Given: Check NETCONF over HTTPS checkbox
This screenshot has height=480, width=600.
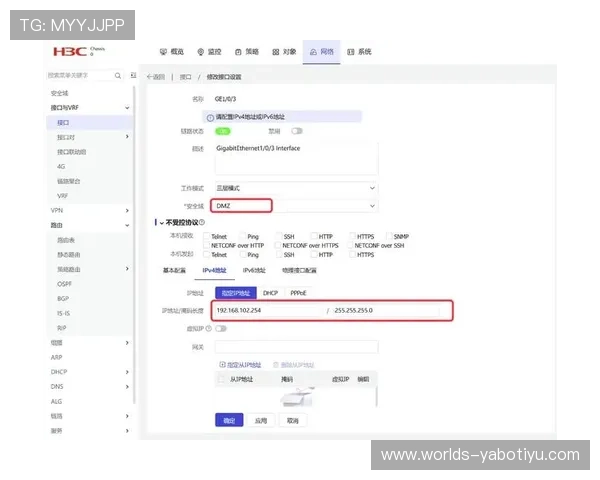Looking at the screenshot, I should click(x=279, y=245).
